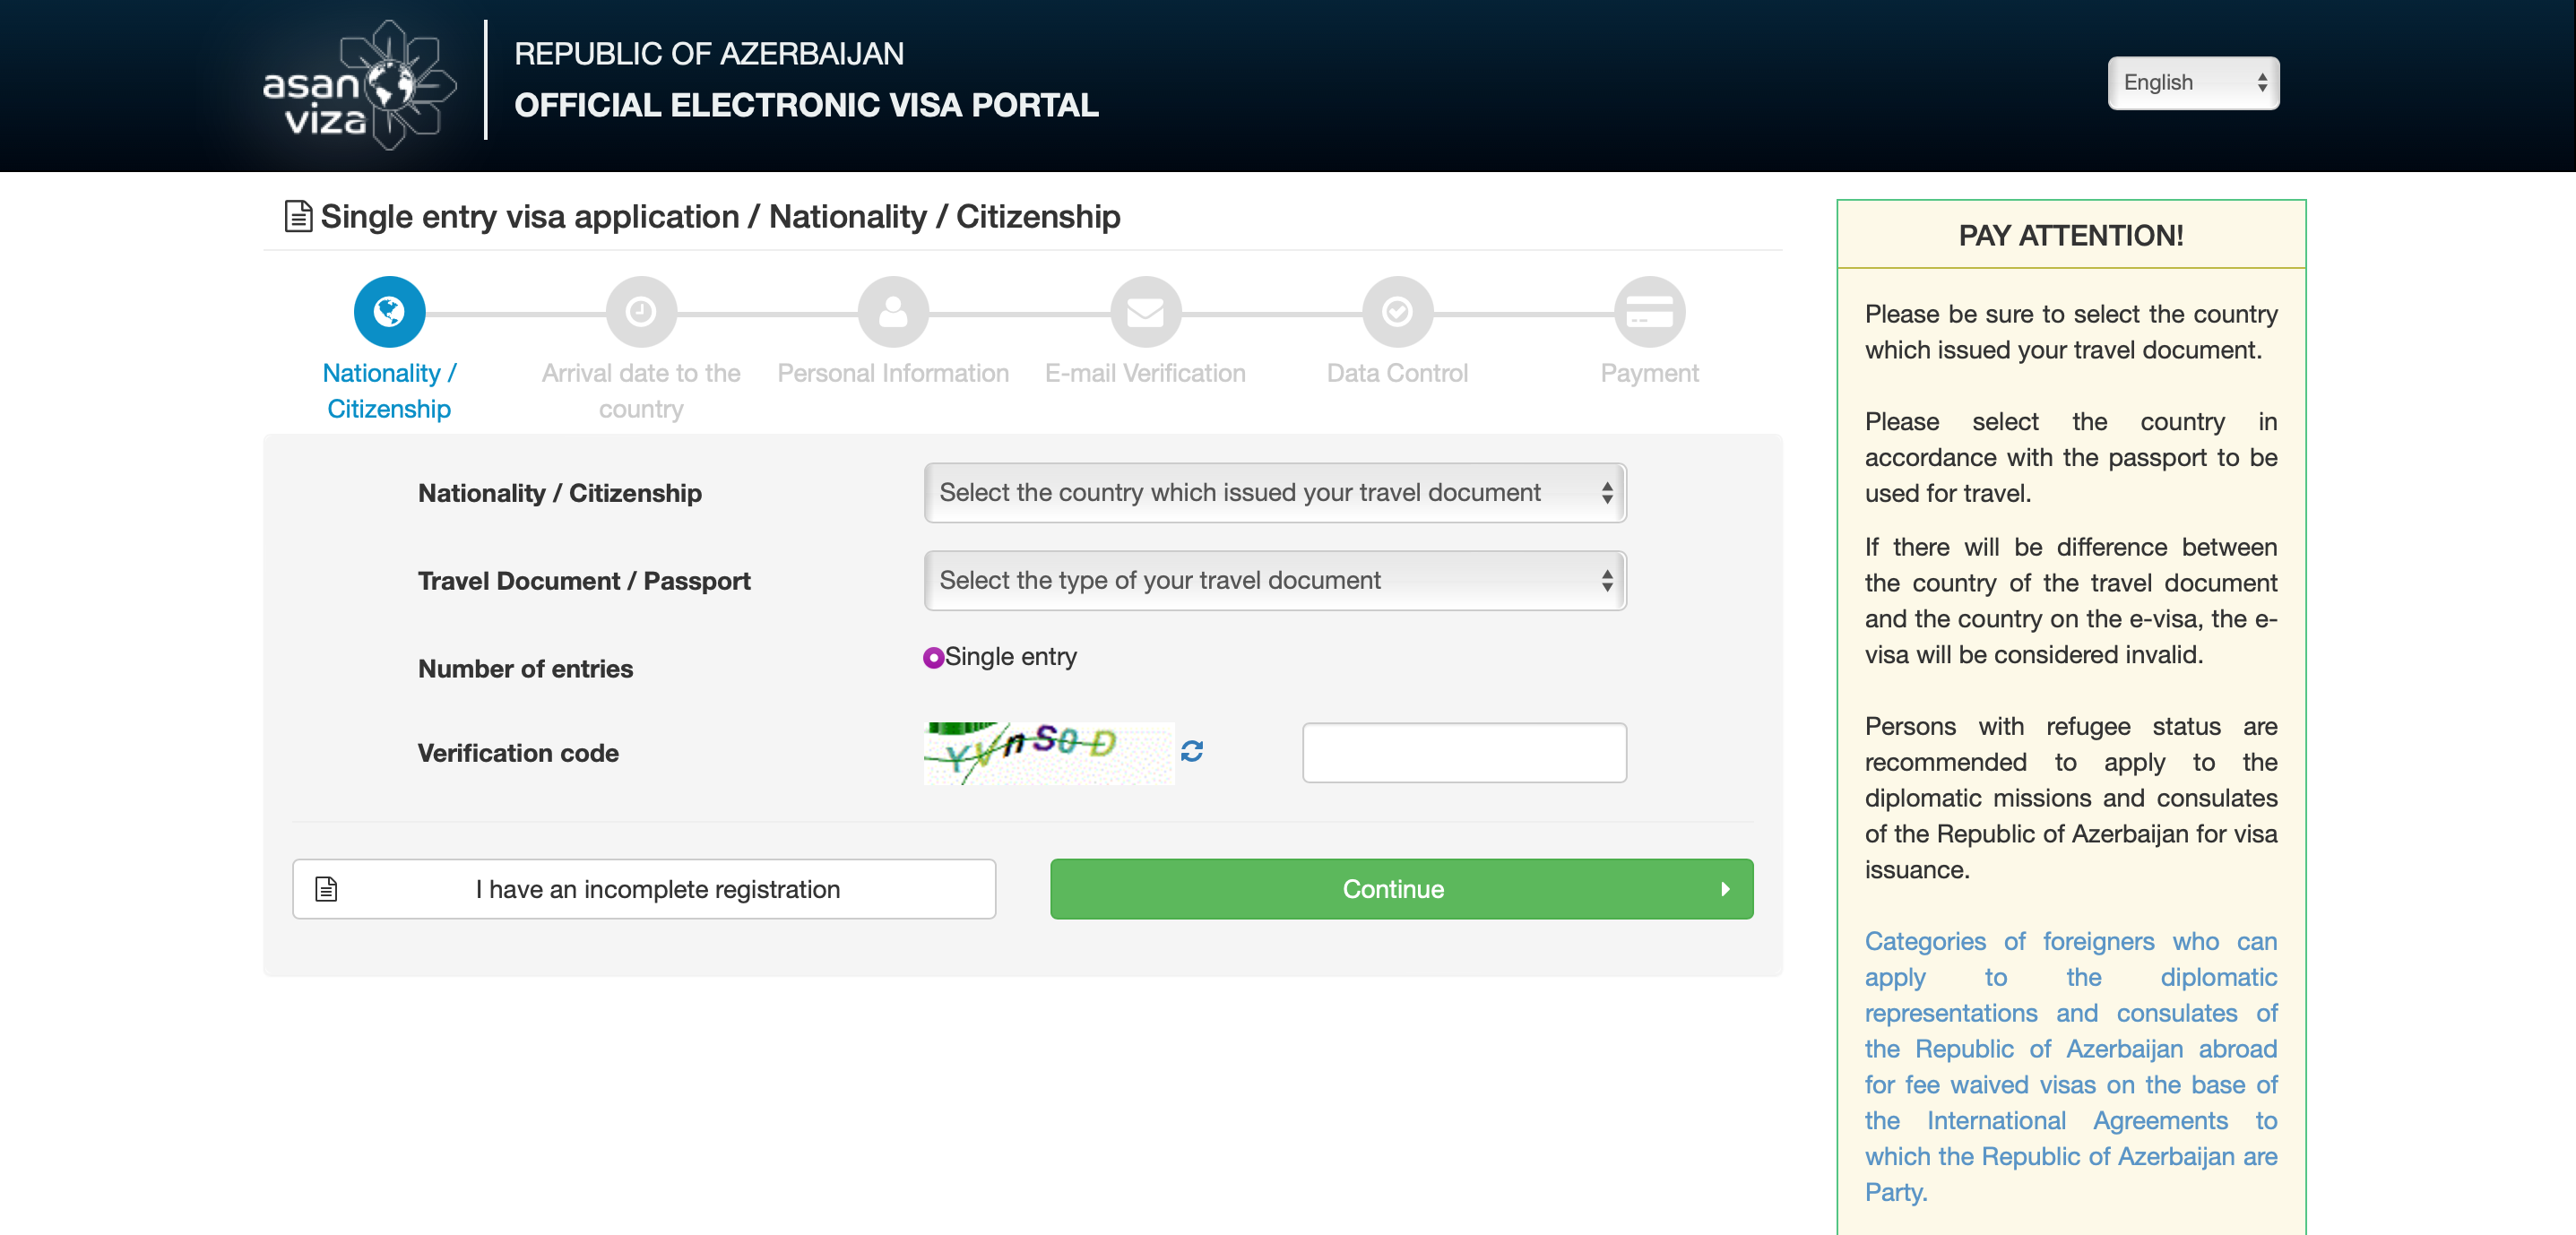Expand the Nationality/Citizenship country dropdown
This screenshot has width=2576, height=1235.
1272,491
